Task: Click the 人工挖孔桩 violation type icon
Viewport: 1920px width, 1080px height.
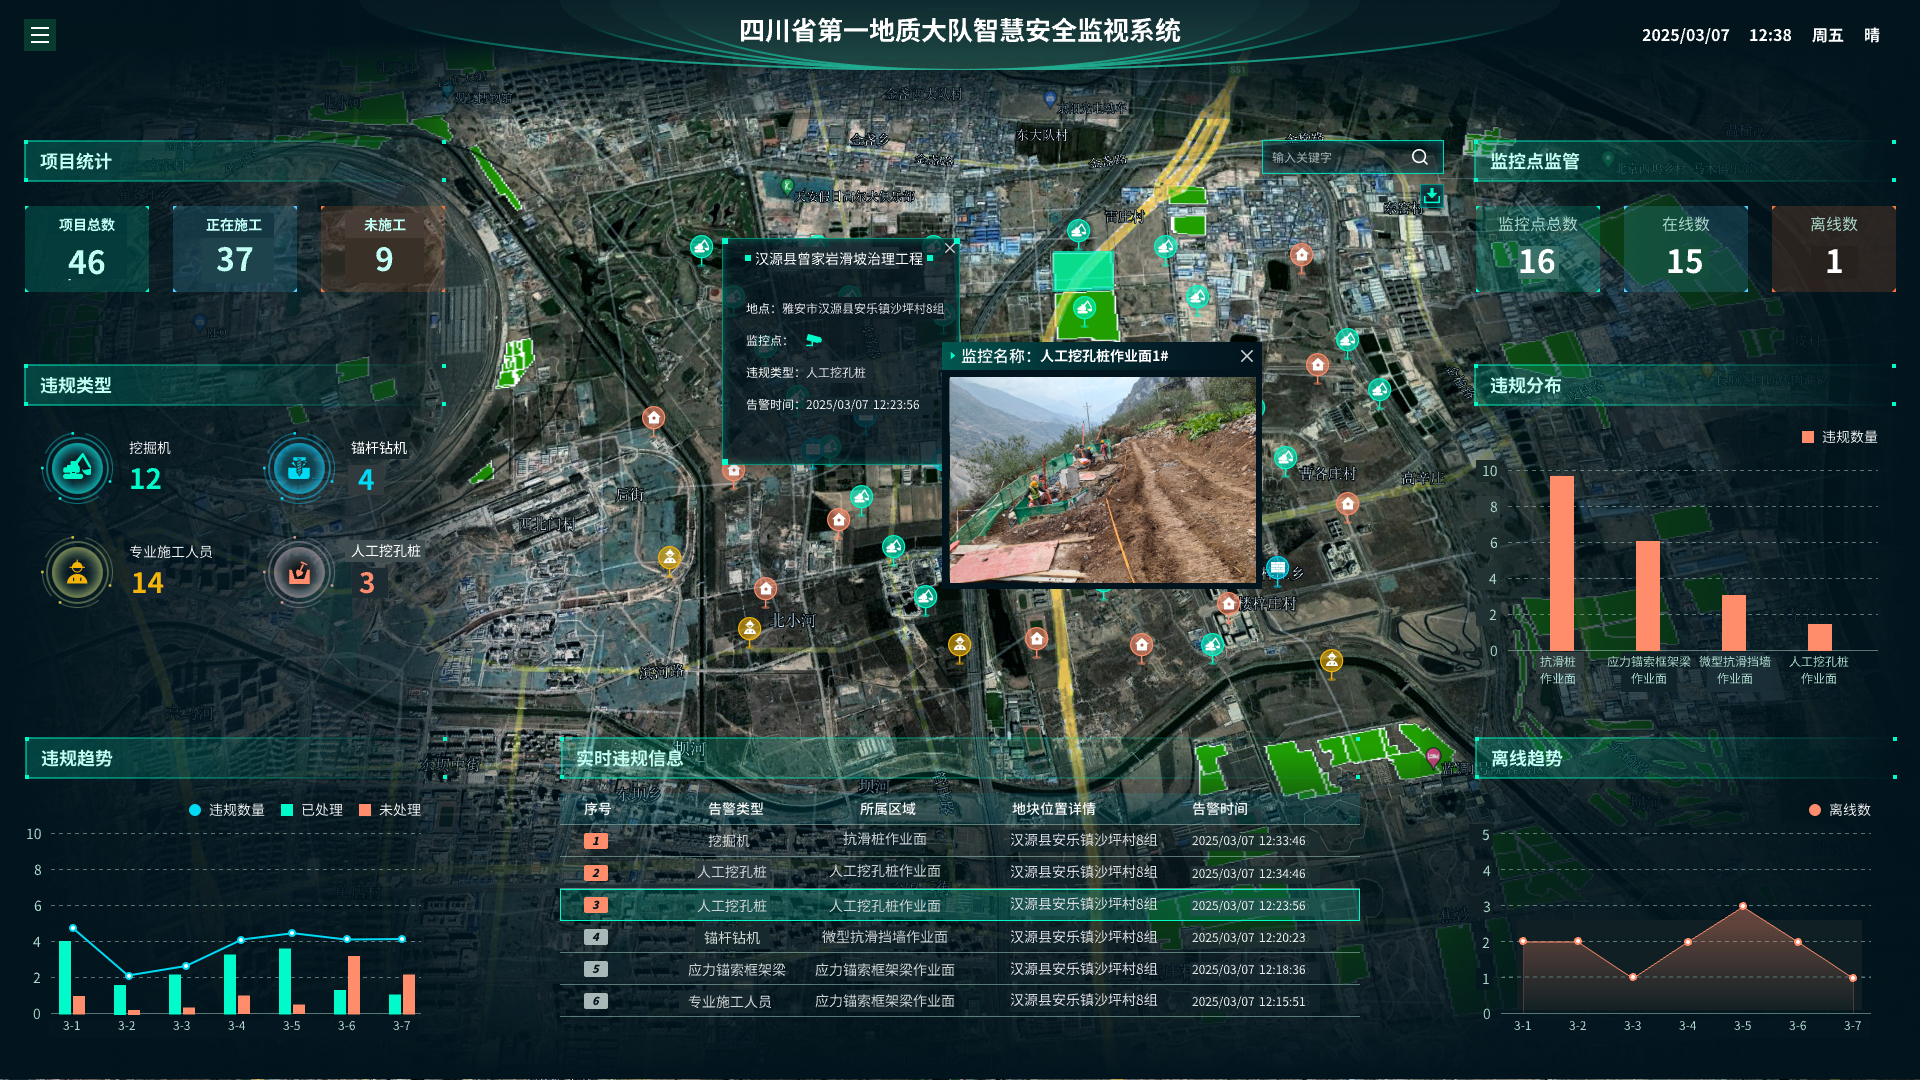Action: click(299, 572)
